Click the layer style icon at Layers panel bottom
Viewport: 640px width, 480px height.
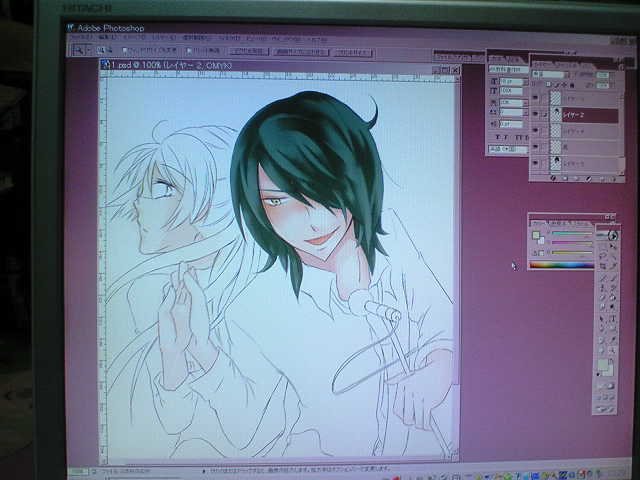[553, 178]
